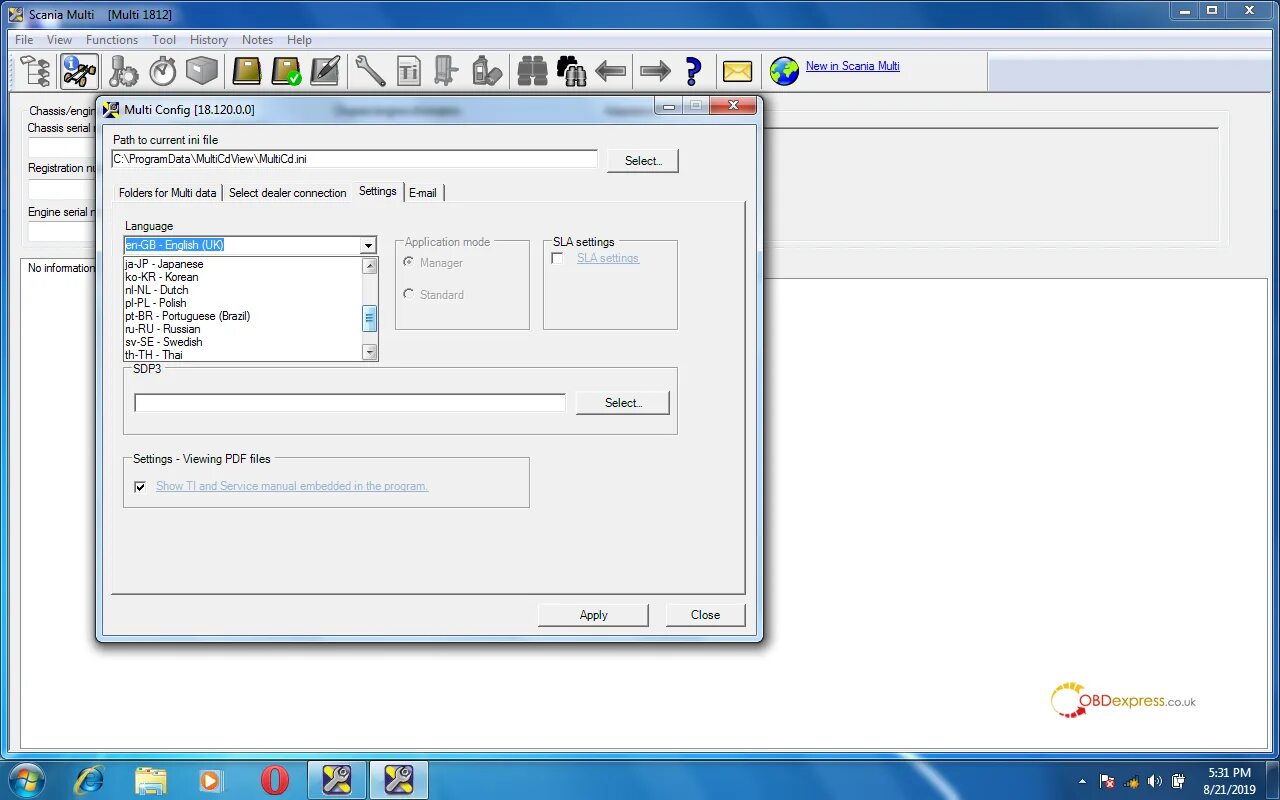Open the File menu
The image size is (1280, 800).
(x=24, y=40)
